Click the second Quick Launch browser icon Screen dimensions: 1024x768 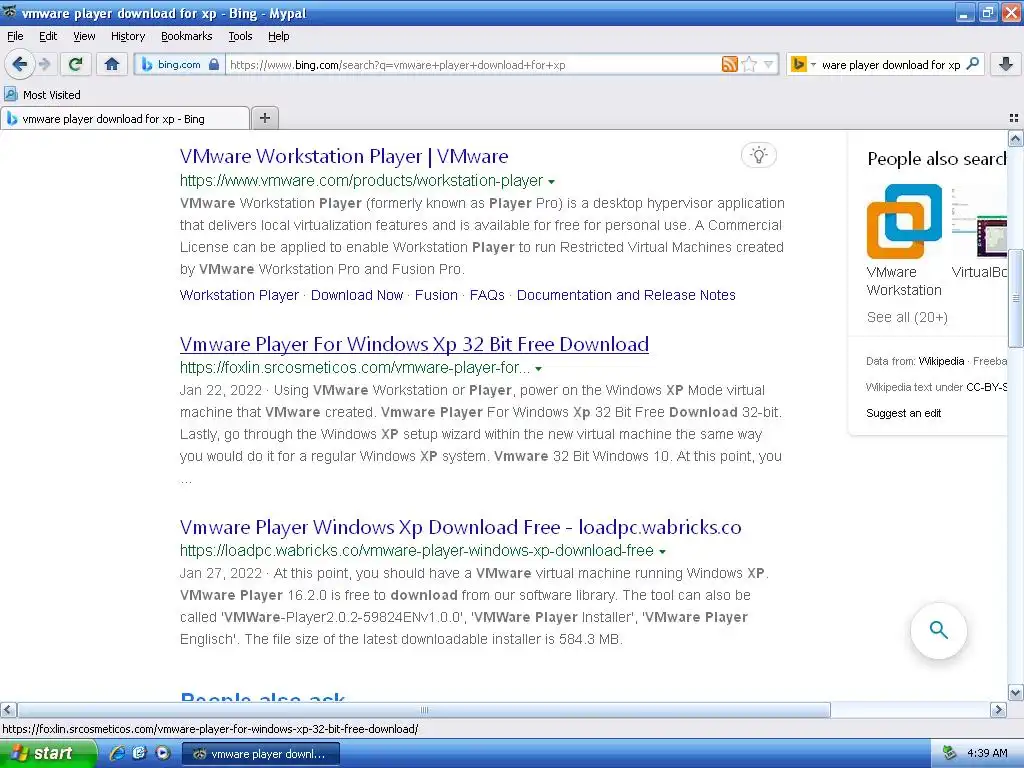tap(139, 754)
